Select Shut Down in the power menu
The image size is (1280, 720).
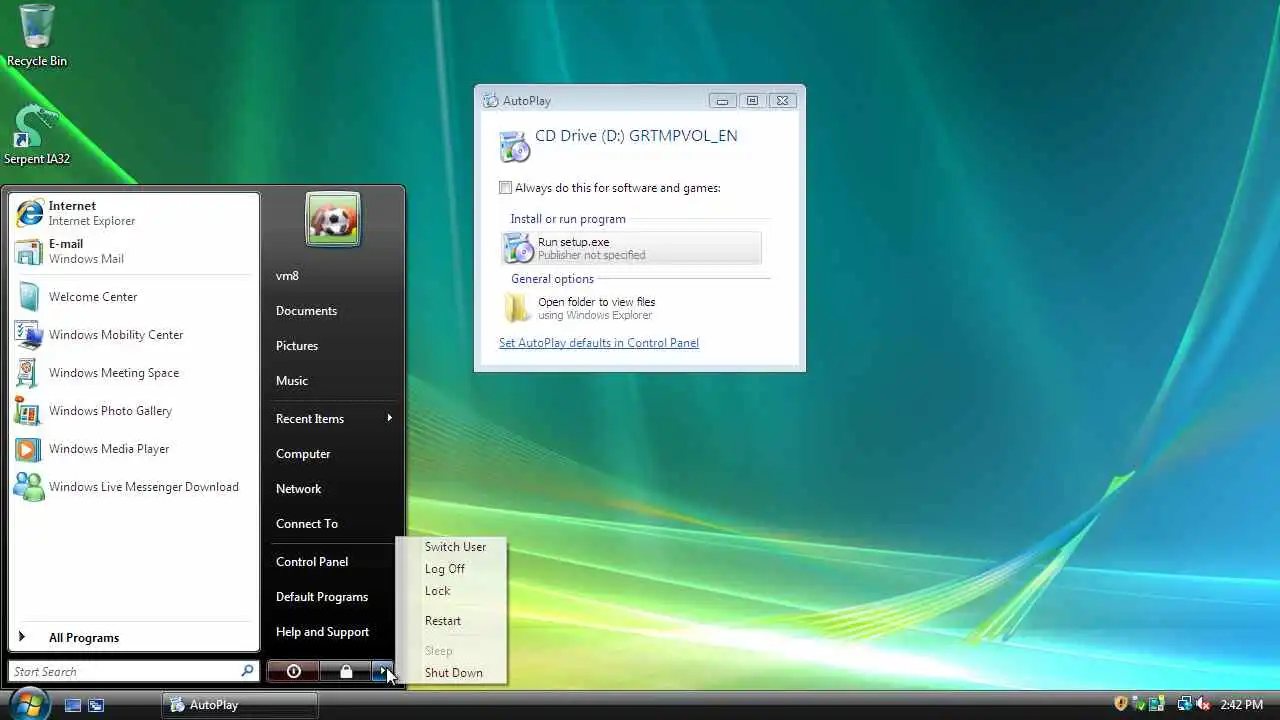coord(454,673)
